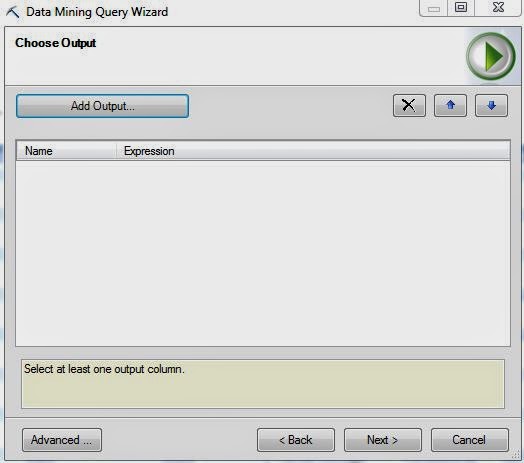Screen dimensions: 524x463
Task: Minimize the wizard window
Action: point(433,8)
